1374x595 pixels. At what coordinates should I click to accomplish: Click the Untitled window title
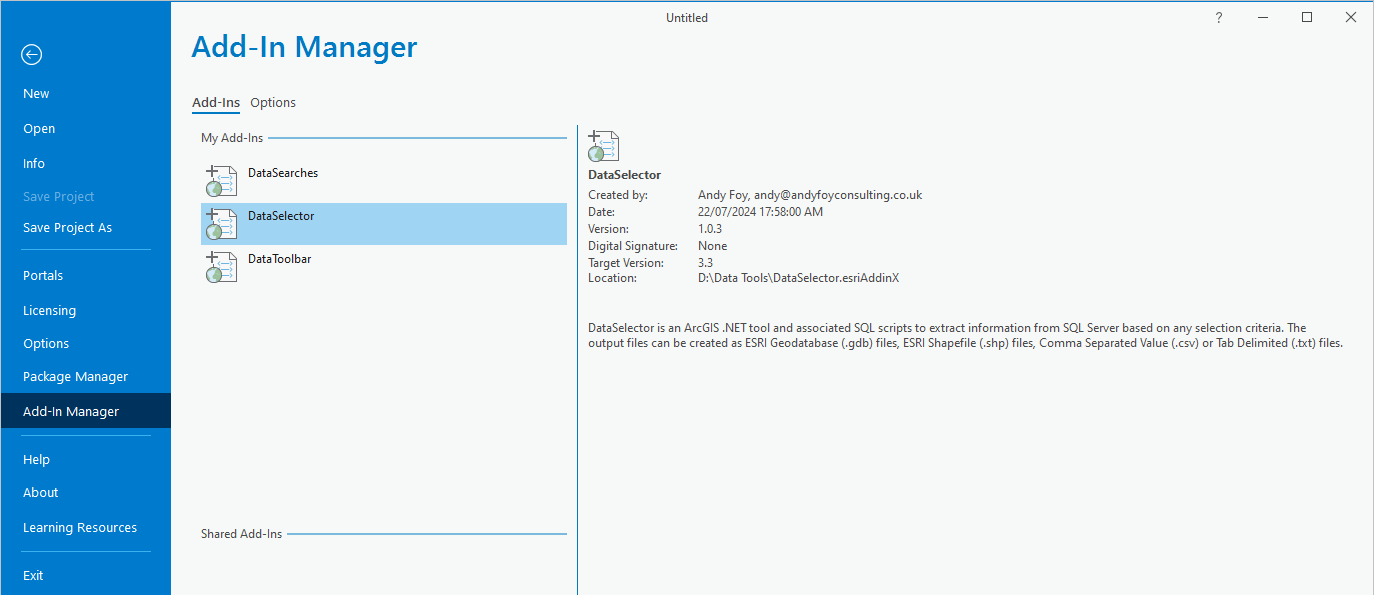point(687,18)
